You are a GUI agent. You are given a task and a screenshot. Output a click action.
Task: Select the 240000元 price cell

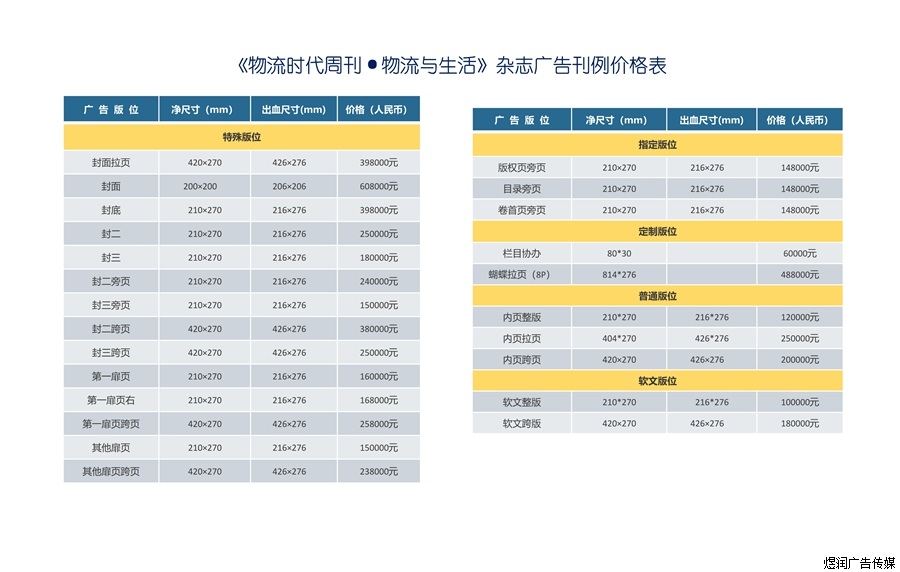(x=379, y=282)
